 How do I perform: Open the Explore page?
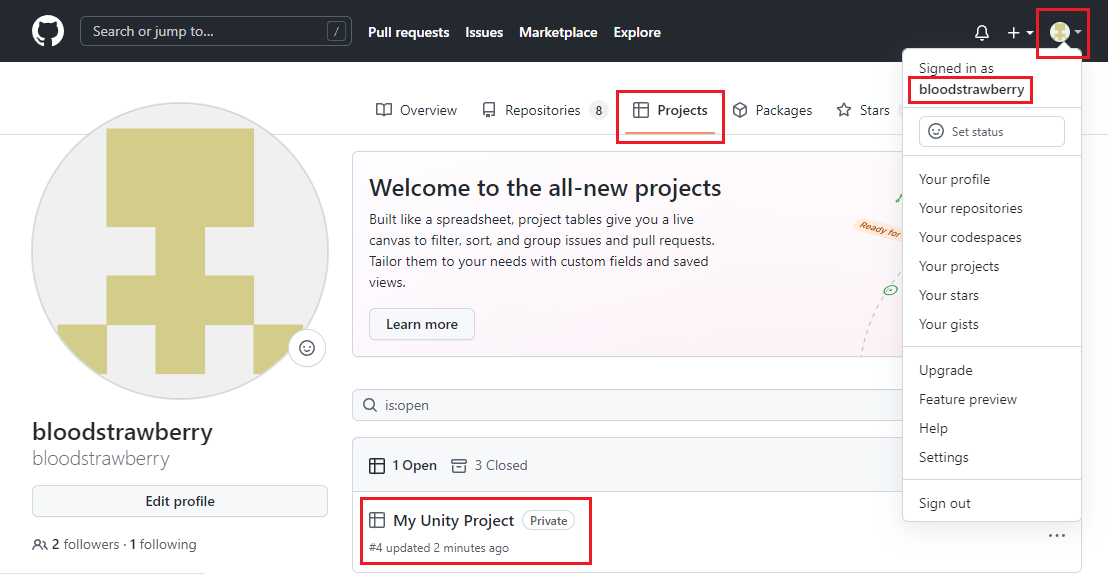(637, 33)
